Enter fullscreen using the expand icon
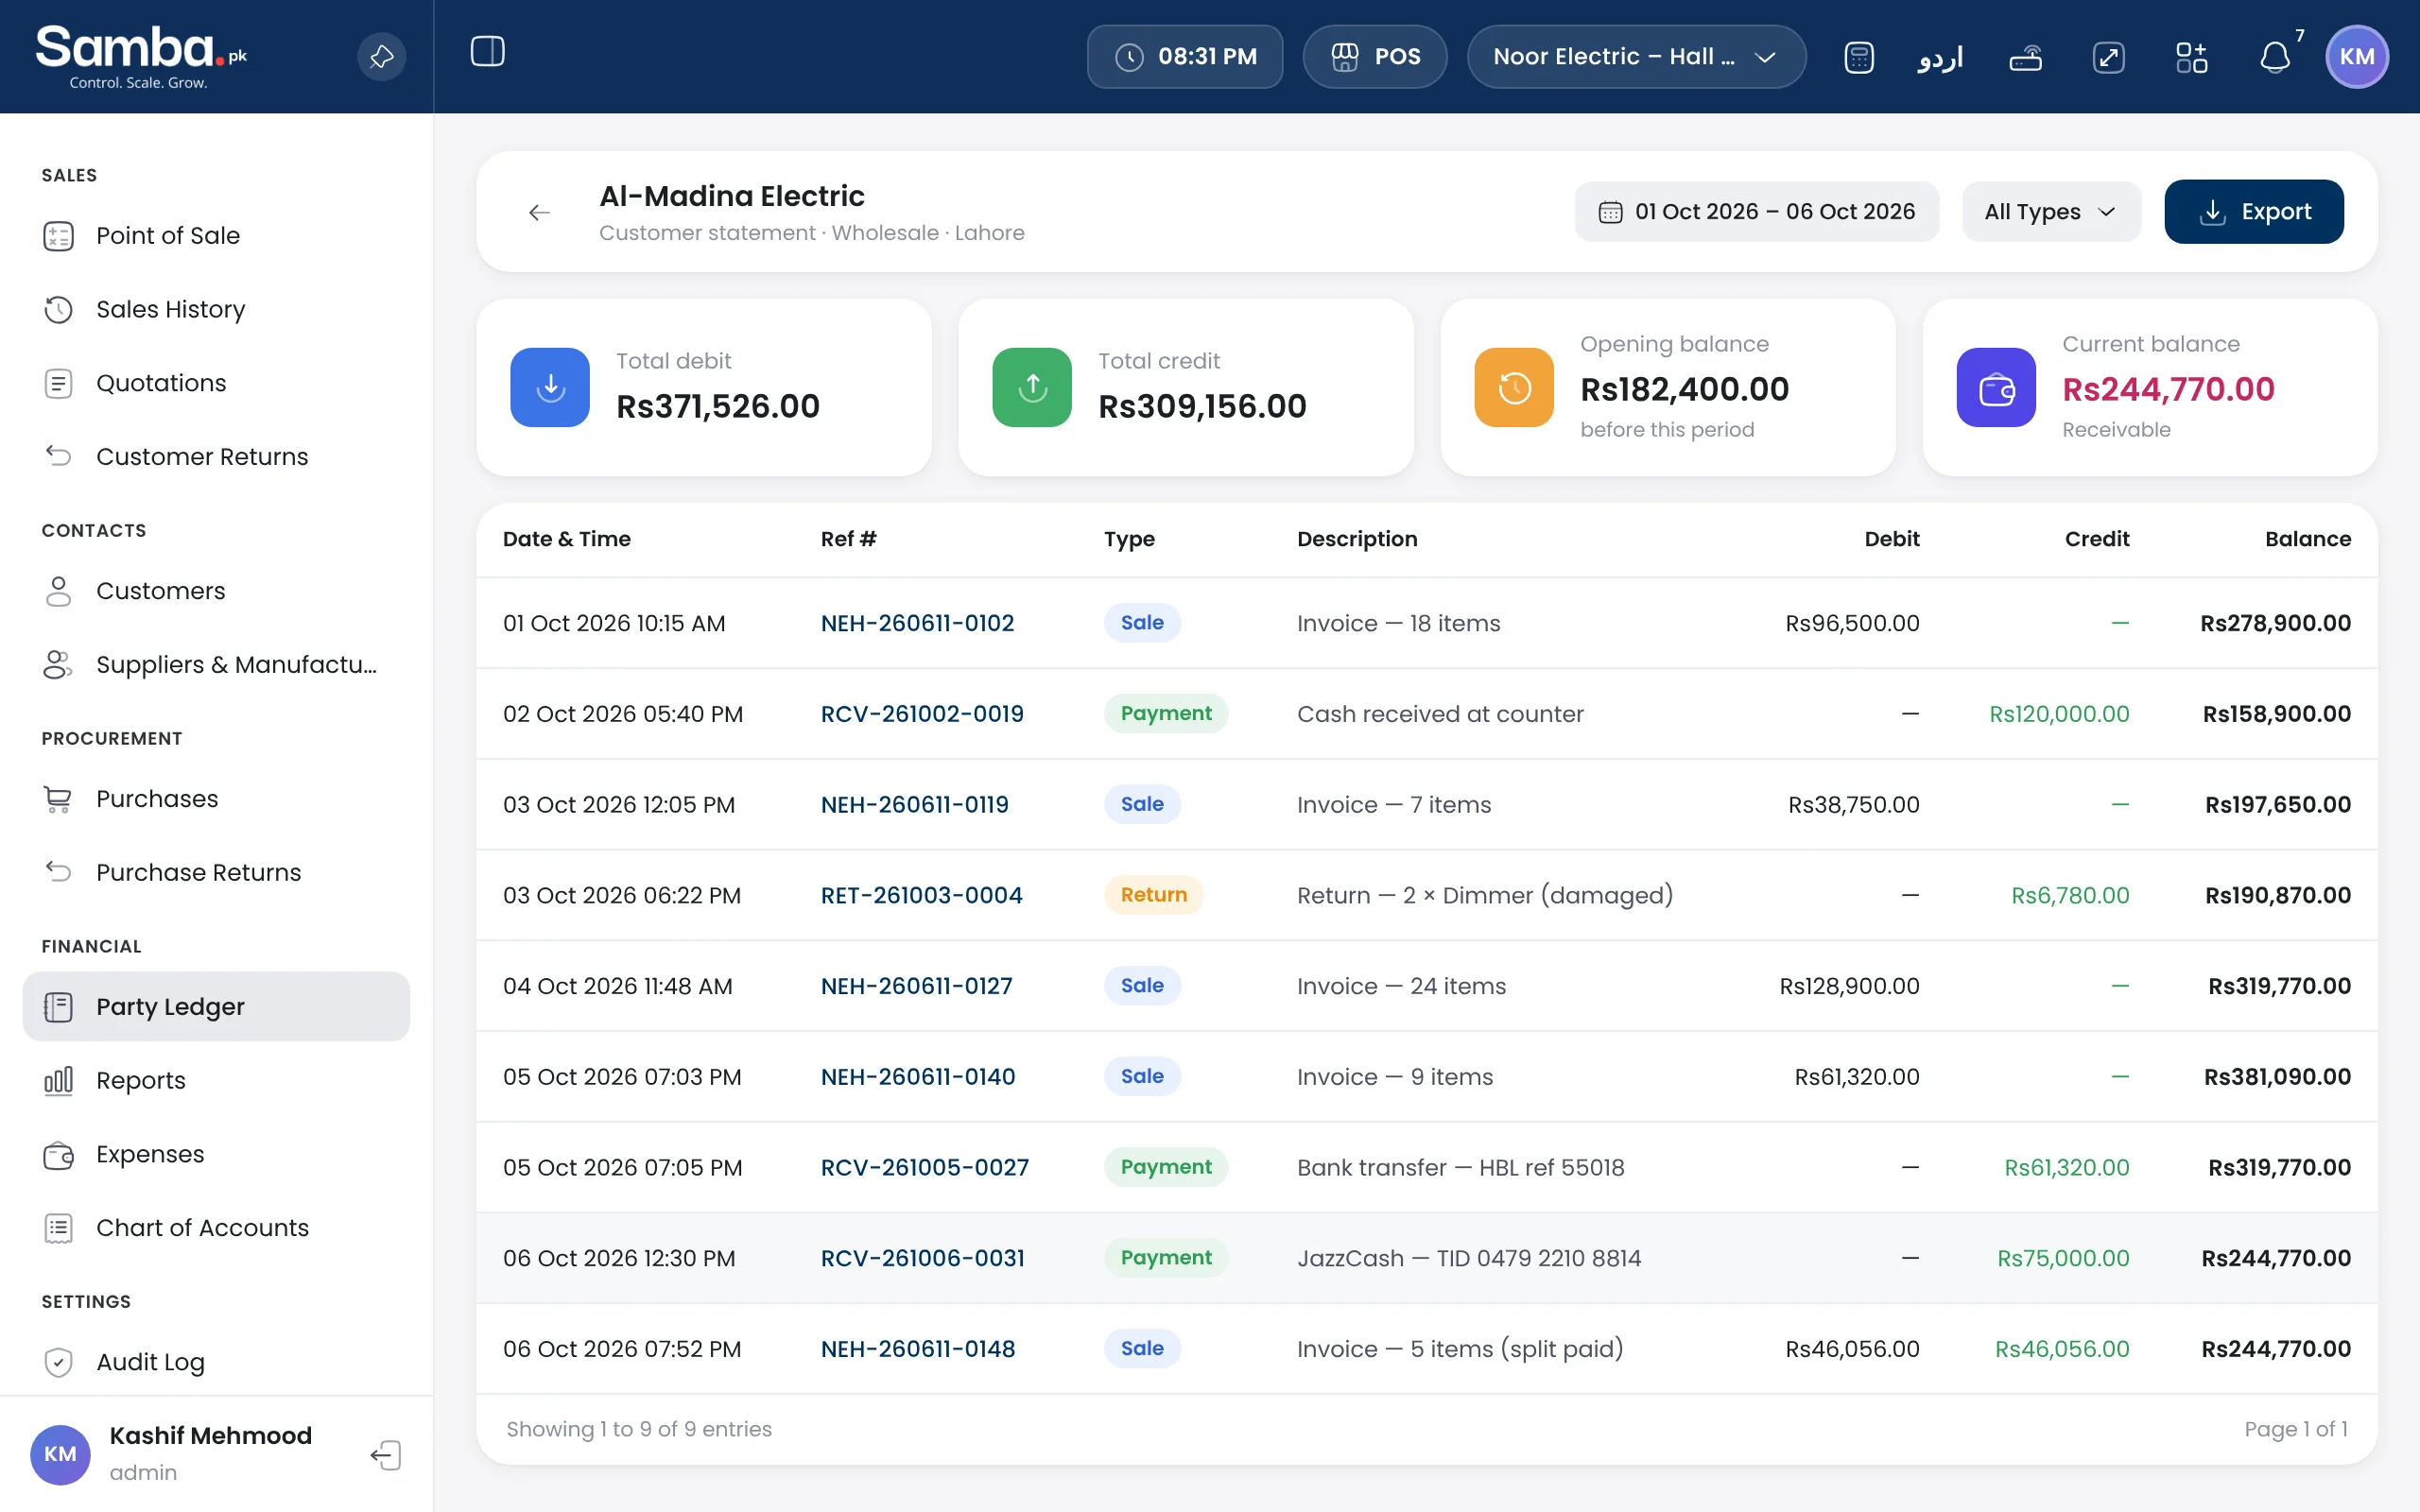 click(x=2108, y=57)
